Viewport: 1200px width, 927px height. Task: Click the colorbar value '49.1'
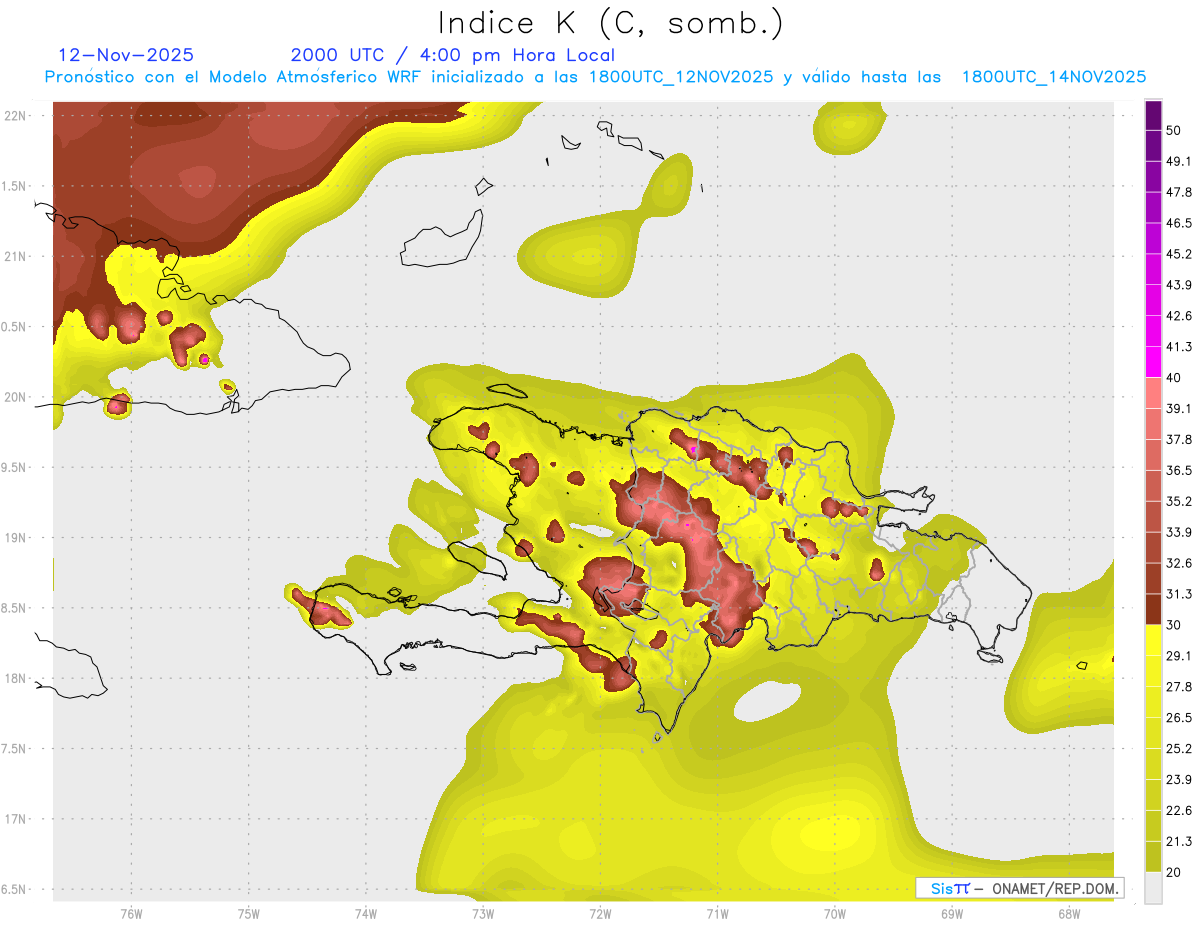(1178, 161)
